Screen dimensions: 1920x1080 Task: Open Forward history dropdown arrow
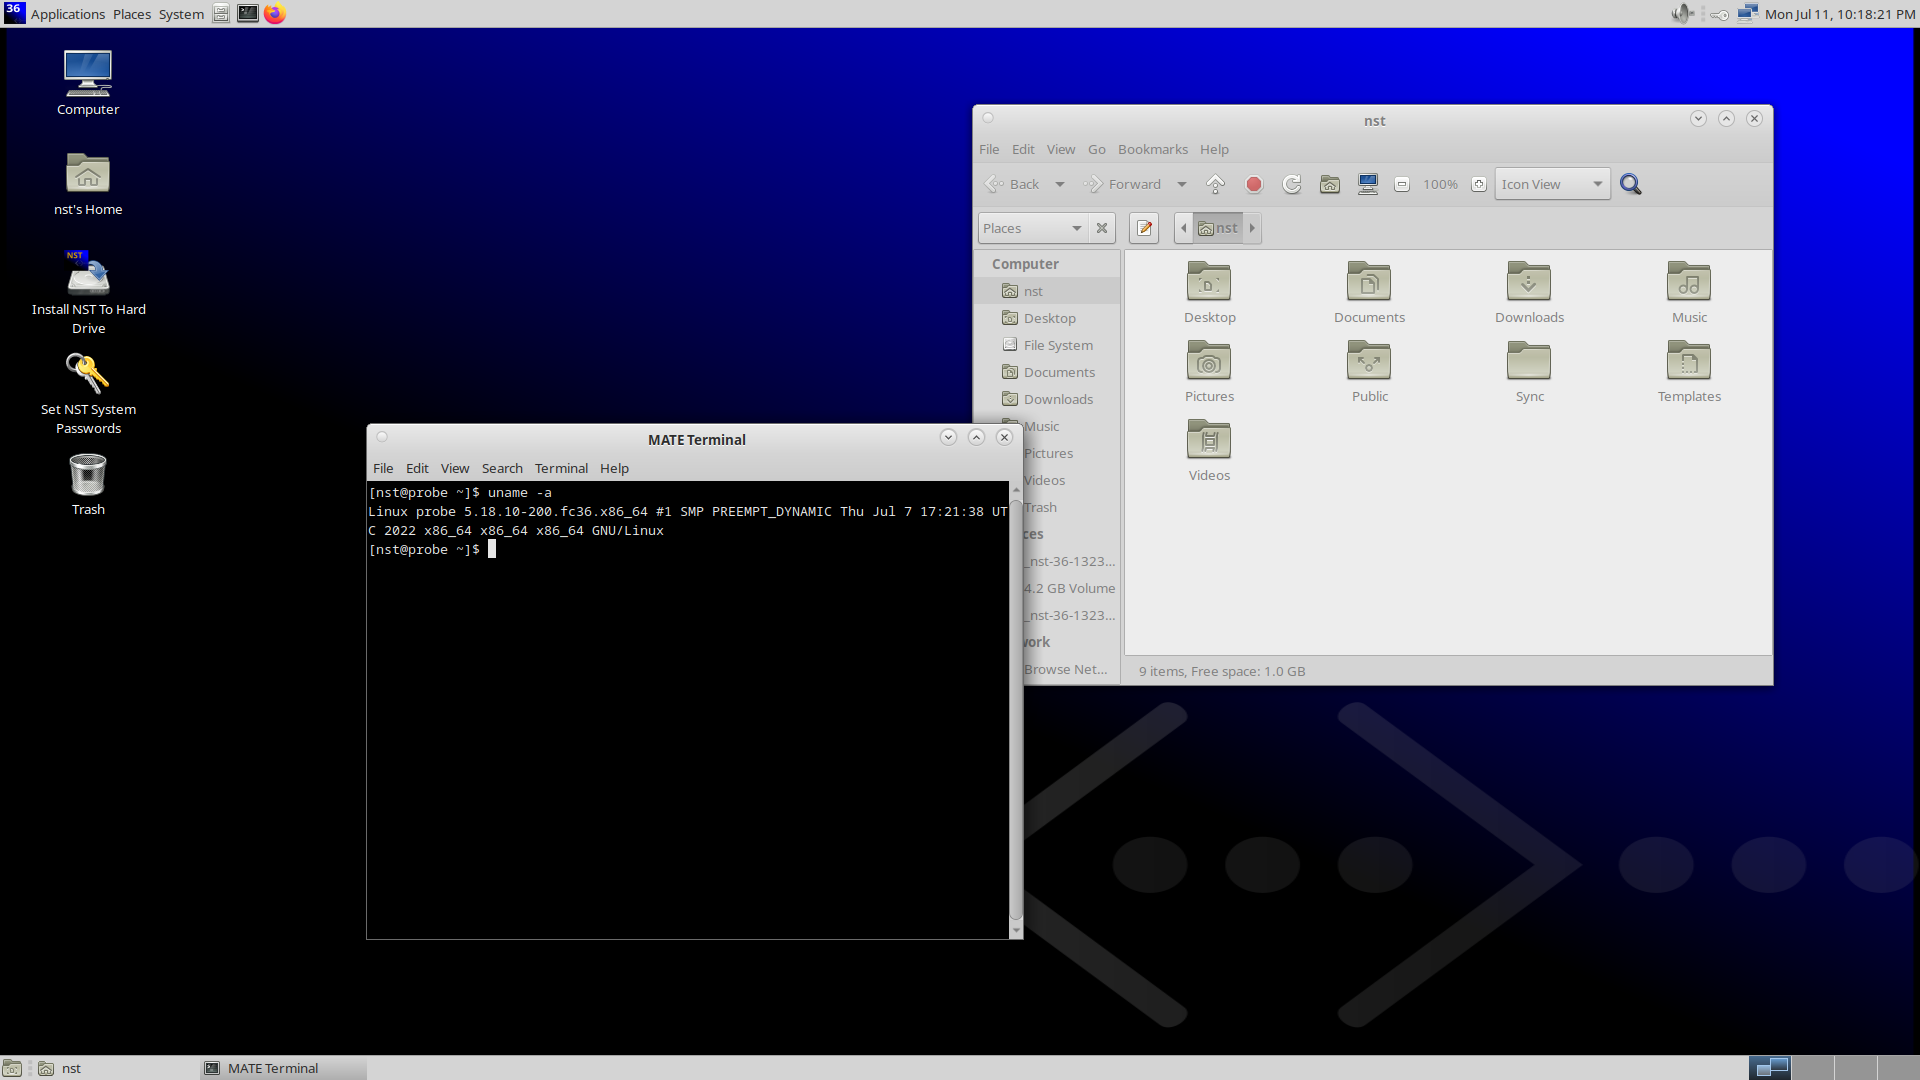[x=1182, y=184]
